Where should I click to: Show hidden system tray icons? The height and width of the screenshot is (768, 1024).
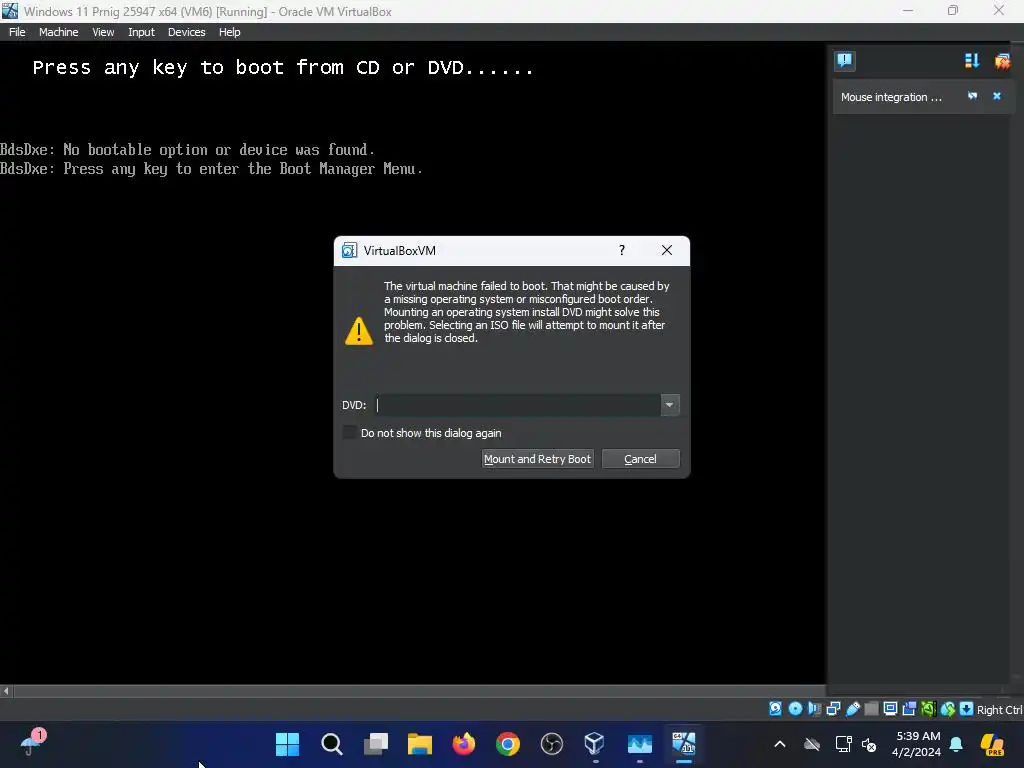pyautogui.click(x=780, y=744)
